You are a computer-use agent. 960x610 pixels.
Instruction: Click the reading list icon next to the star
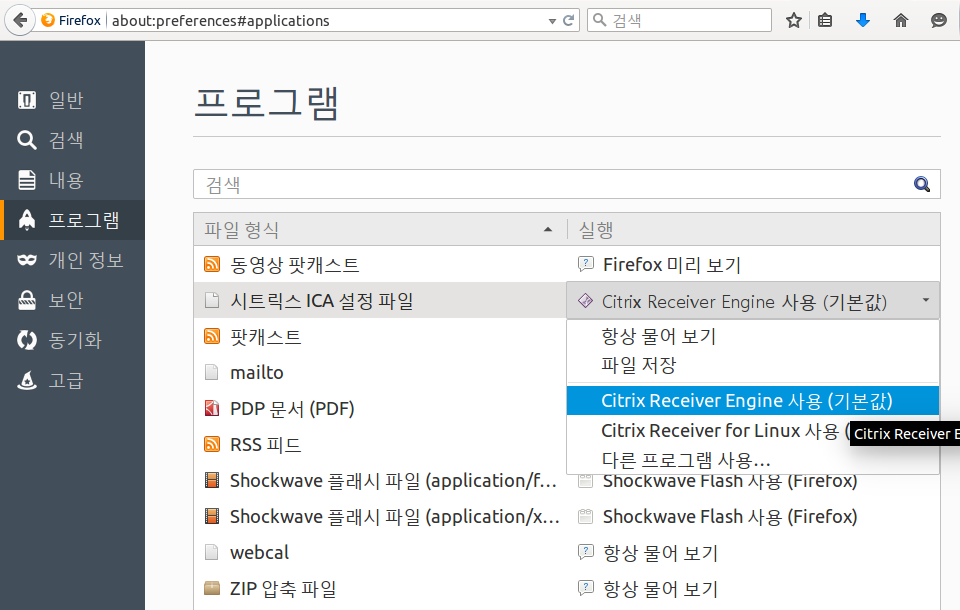[x=825, y=19]
